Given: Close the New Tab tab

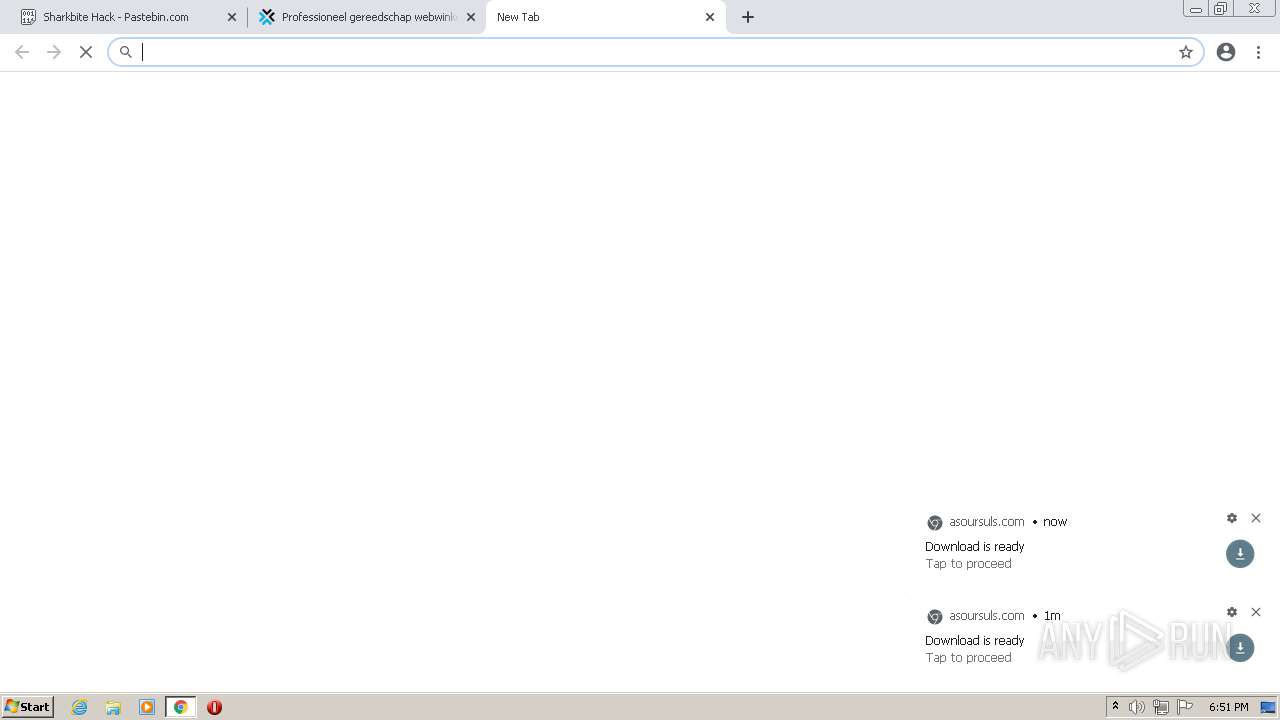Looking at the screenshot, I should (710, 17).
